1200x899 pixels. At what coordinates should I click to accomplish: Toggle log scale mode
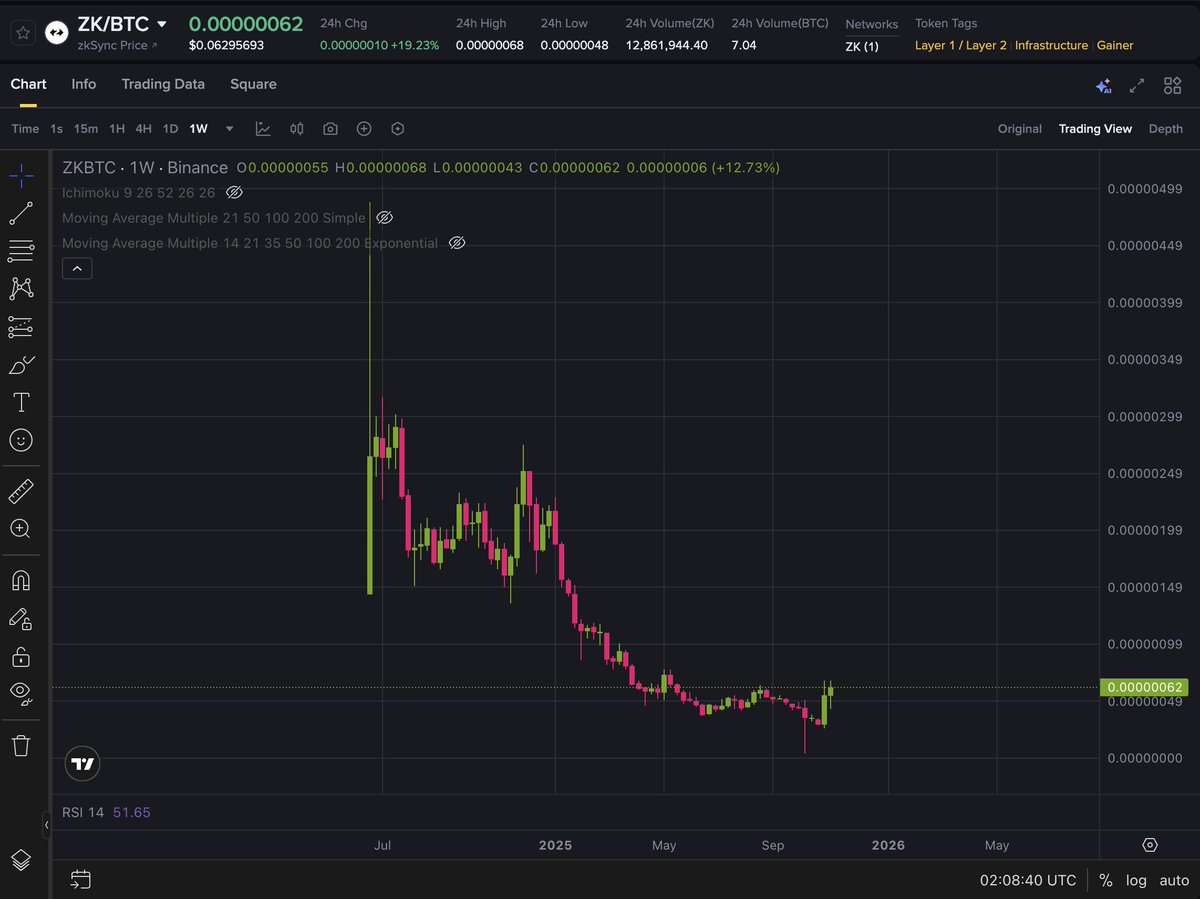click(x=1136, y=880)
